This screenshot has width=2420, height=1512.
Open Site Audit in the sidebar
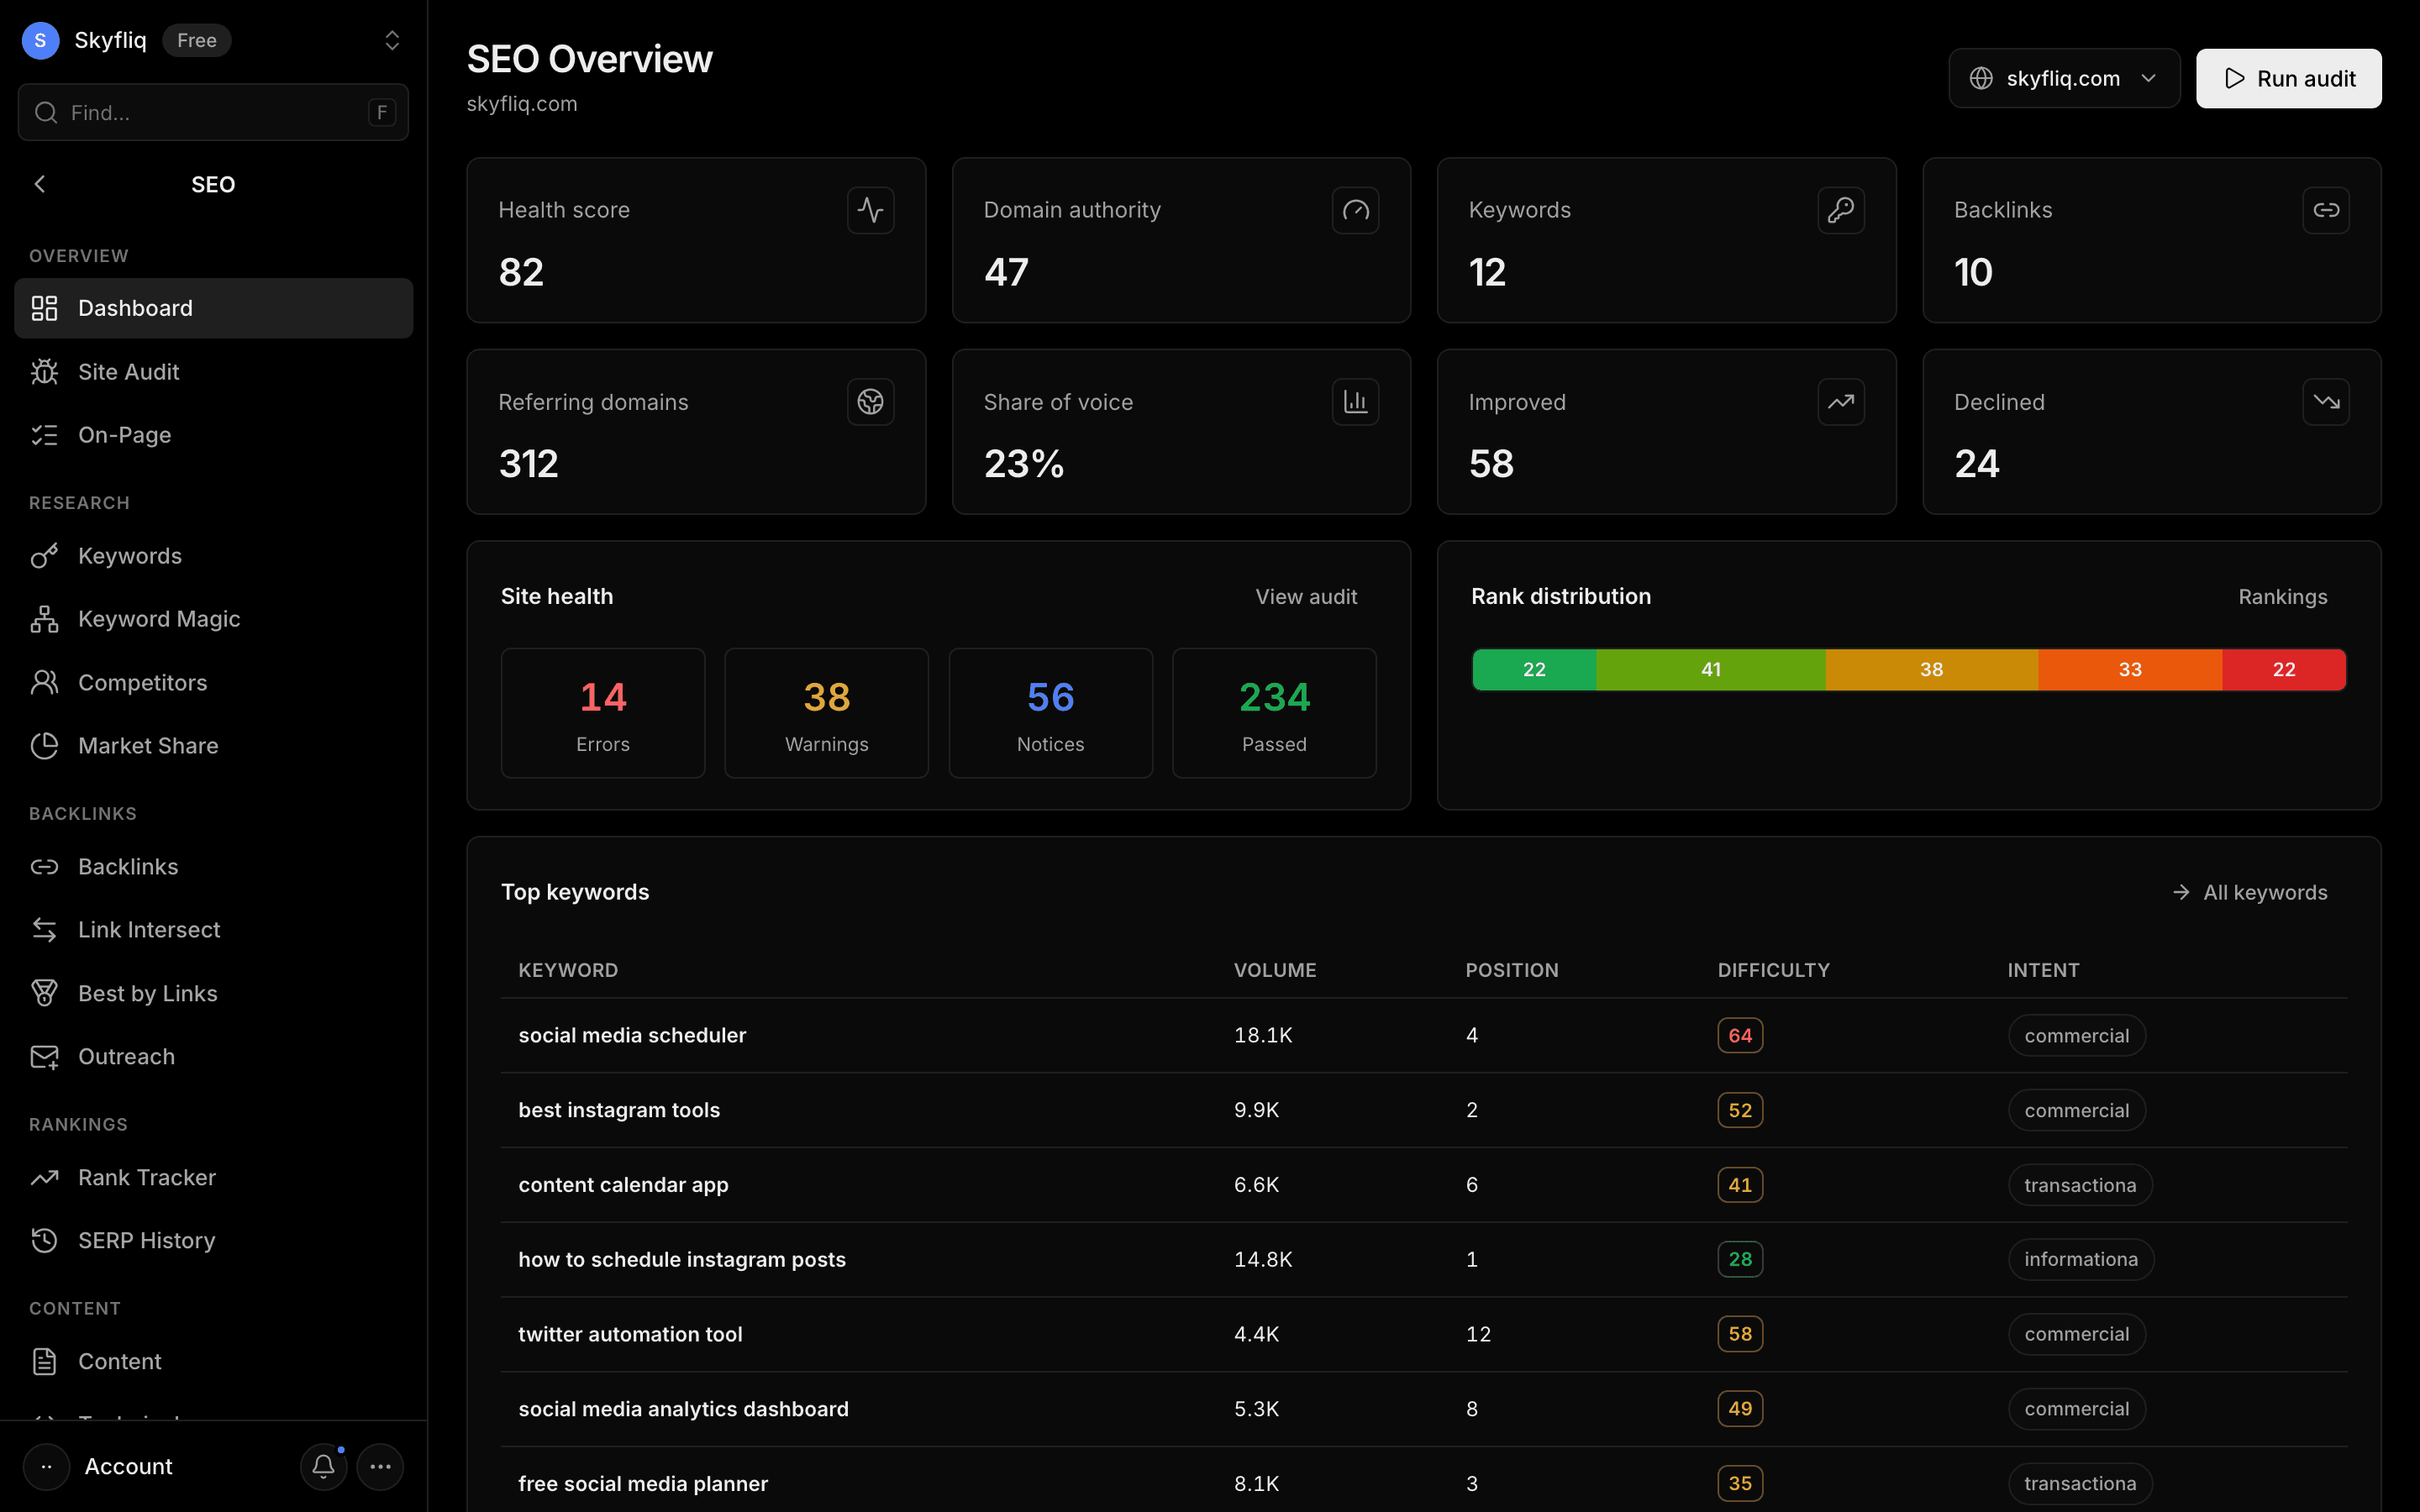pos(213,372)
